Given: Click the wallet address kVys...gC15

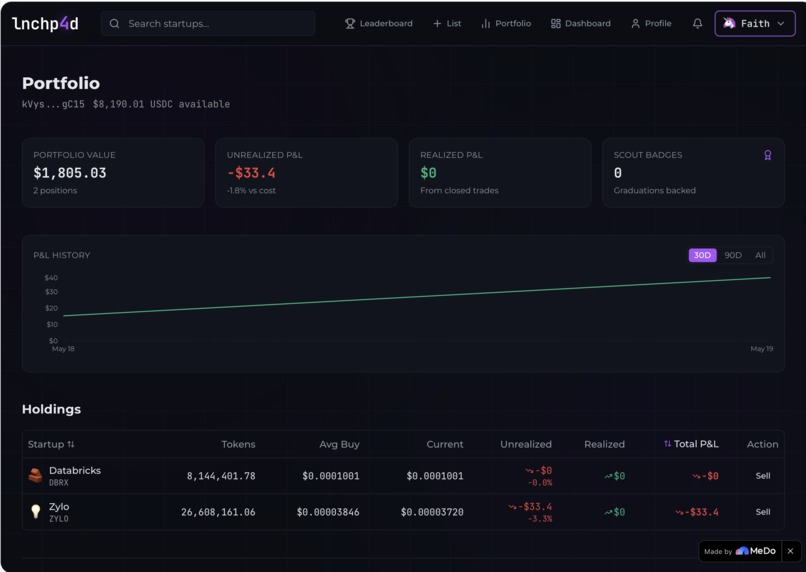Looking at the screenshot, I should (53, 104).
